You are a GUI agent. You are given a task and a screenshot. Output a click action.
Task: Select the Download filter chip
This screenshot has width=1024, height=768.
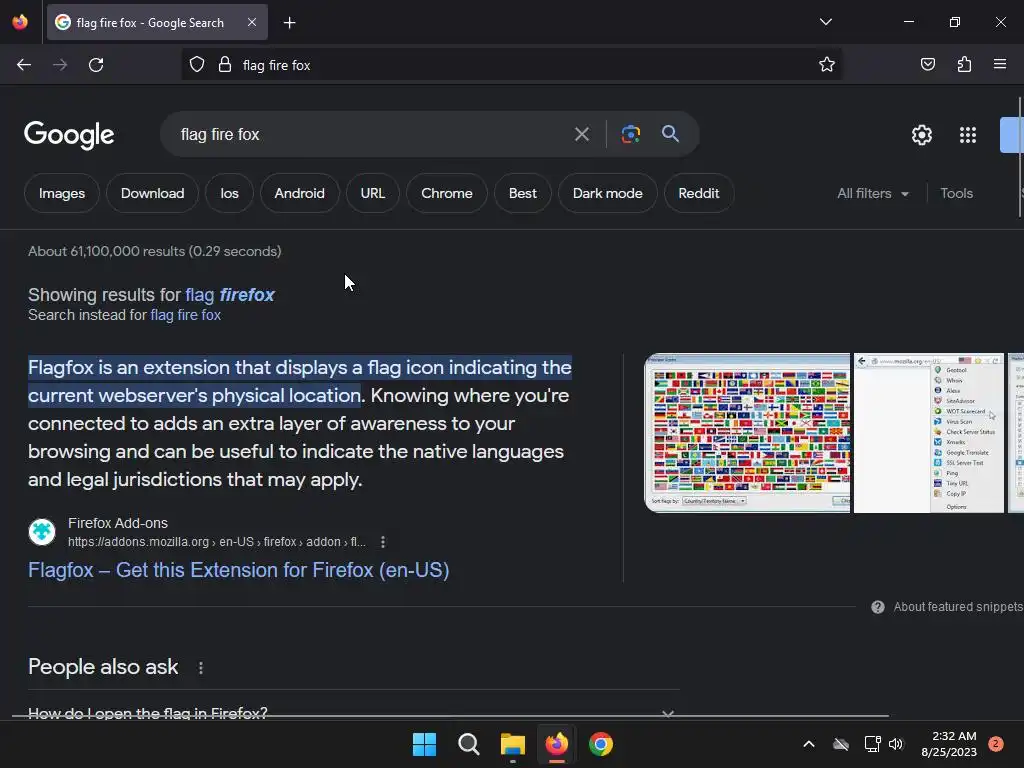coord(152,193)
